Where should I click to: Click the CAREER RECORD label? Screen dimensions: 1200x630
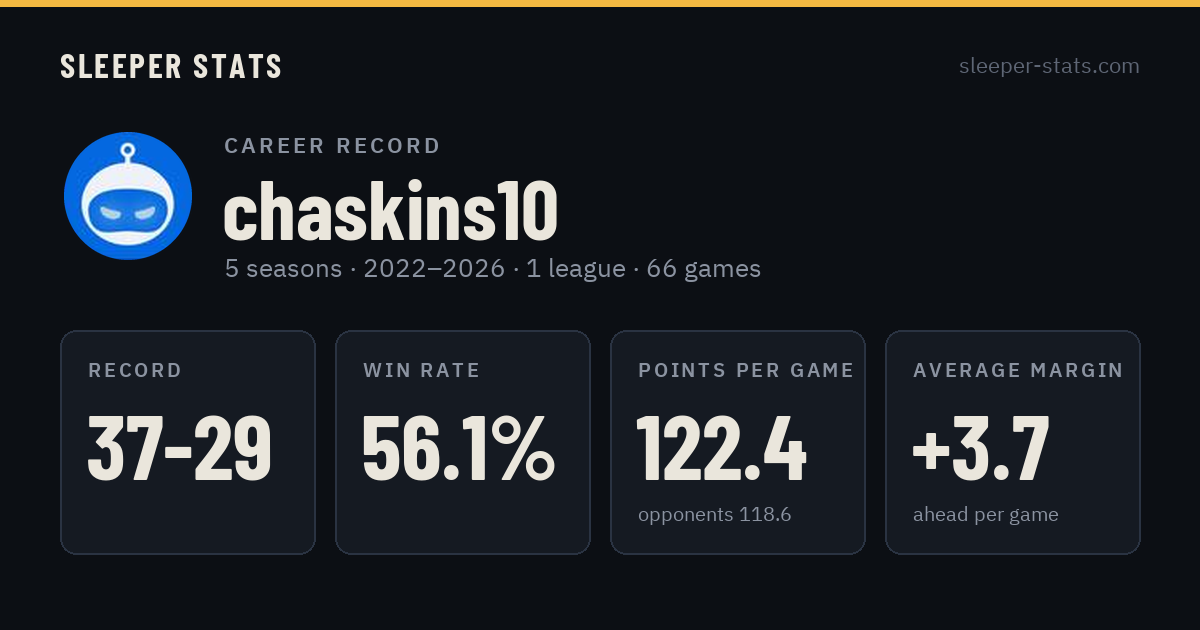332,146
